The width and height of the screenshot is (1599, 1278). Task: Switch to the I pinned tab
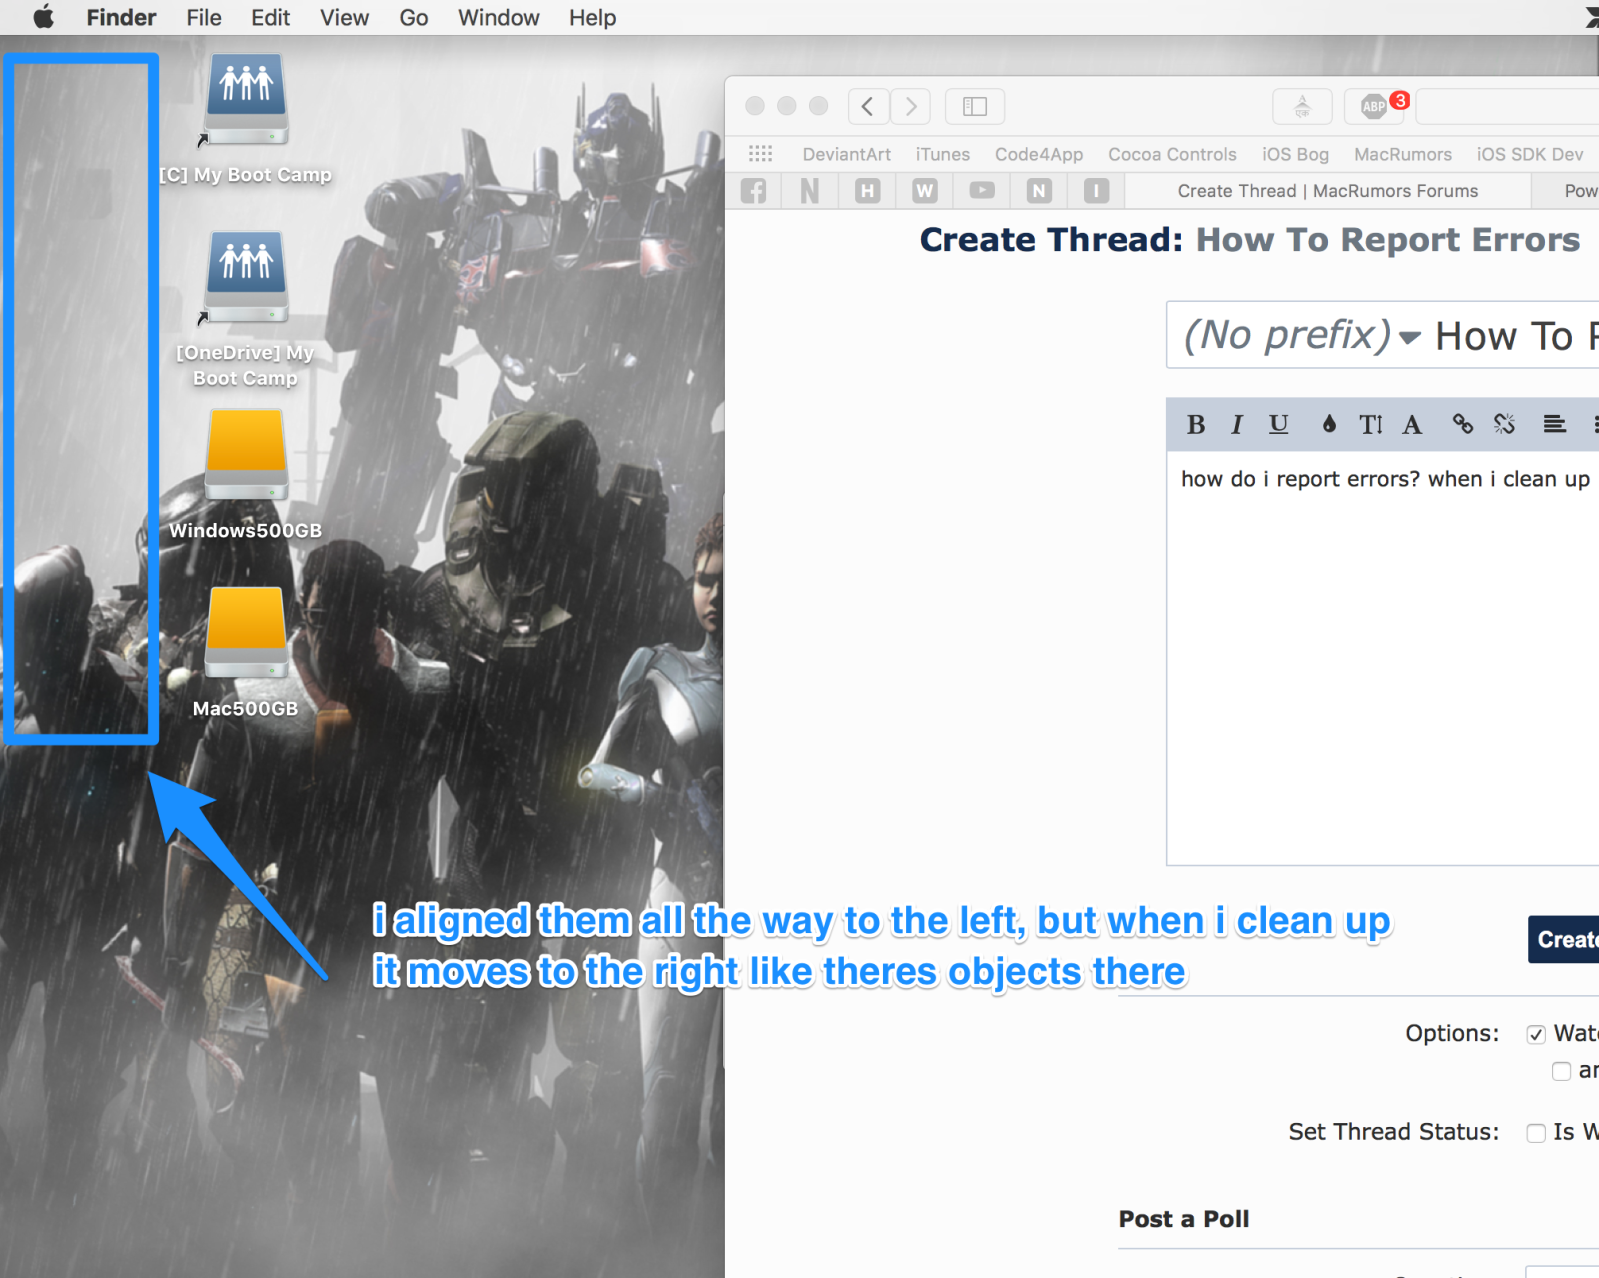1097,191
